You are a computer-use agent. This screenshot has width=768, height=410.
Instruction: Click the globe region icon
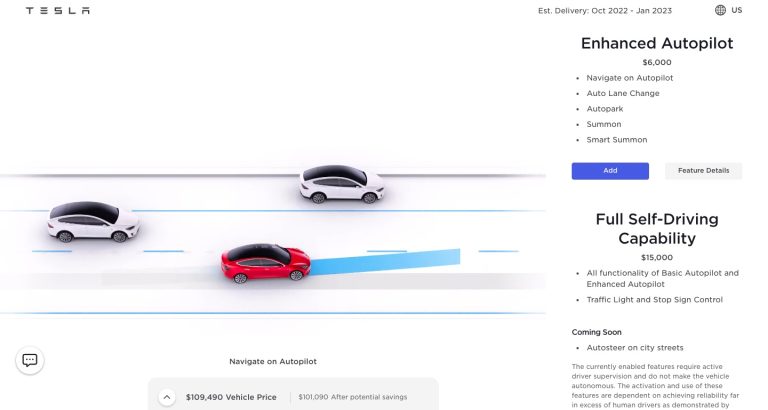point(720,10)
